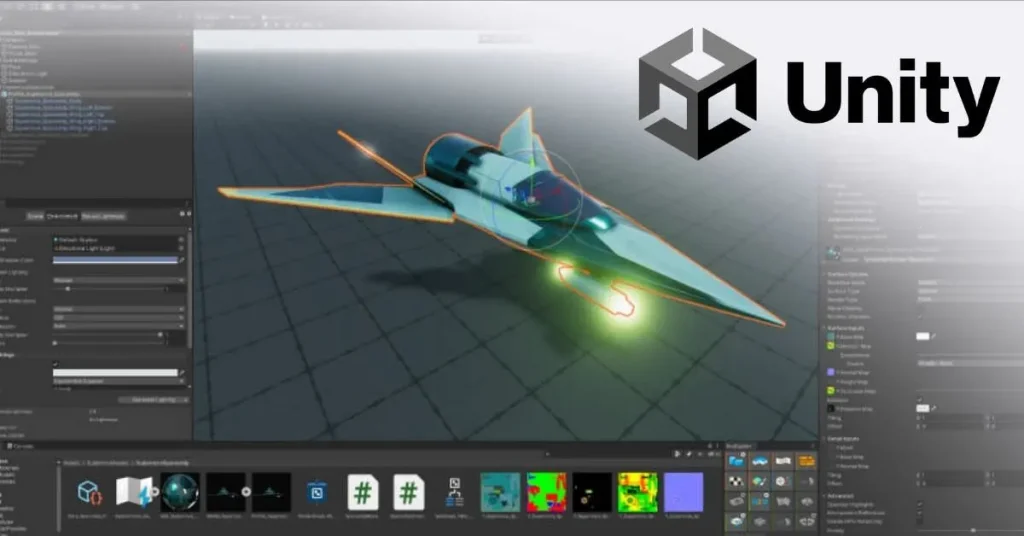Open the Surface Type dropdown

coord(970,291)
